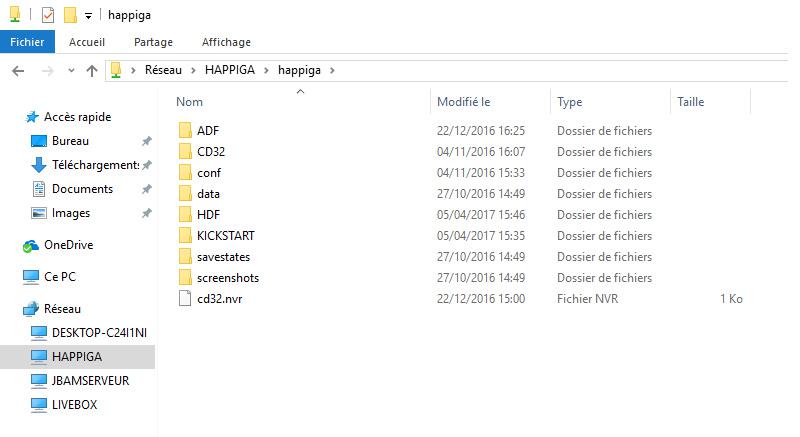Click the New folder icon in title bar
The image size is (800, 437).
70,15
